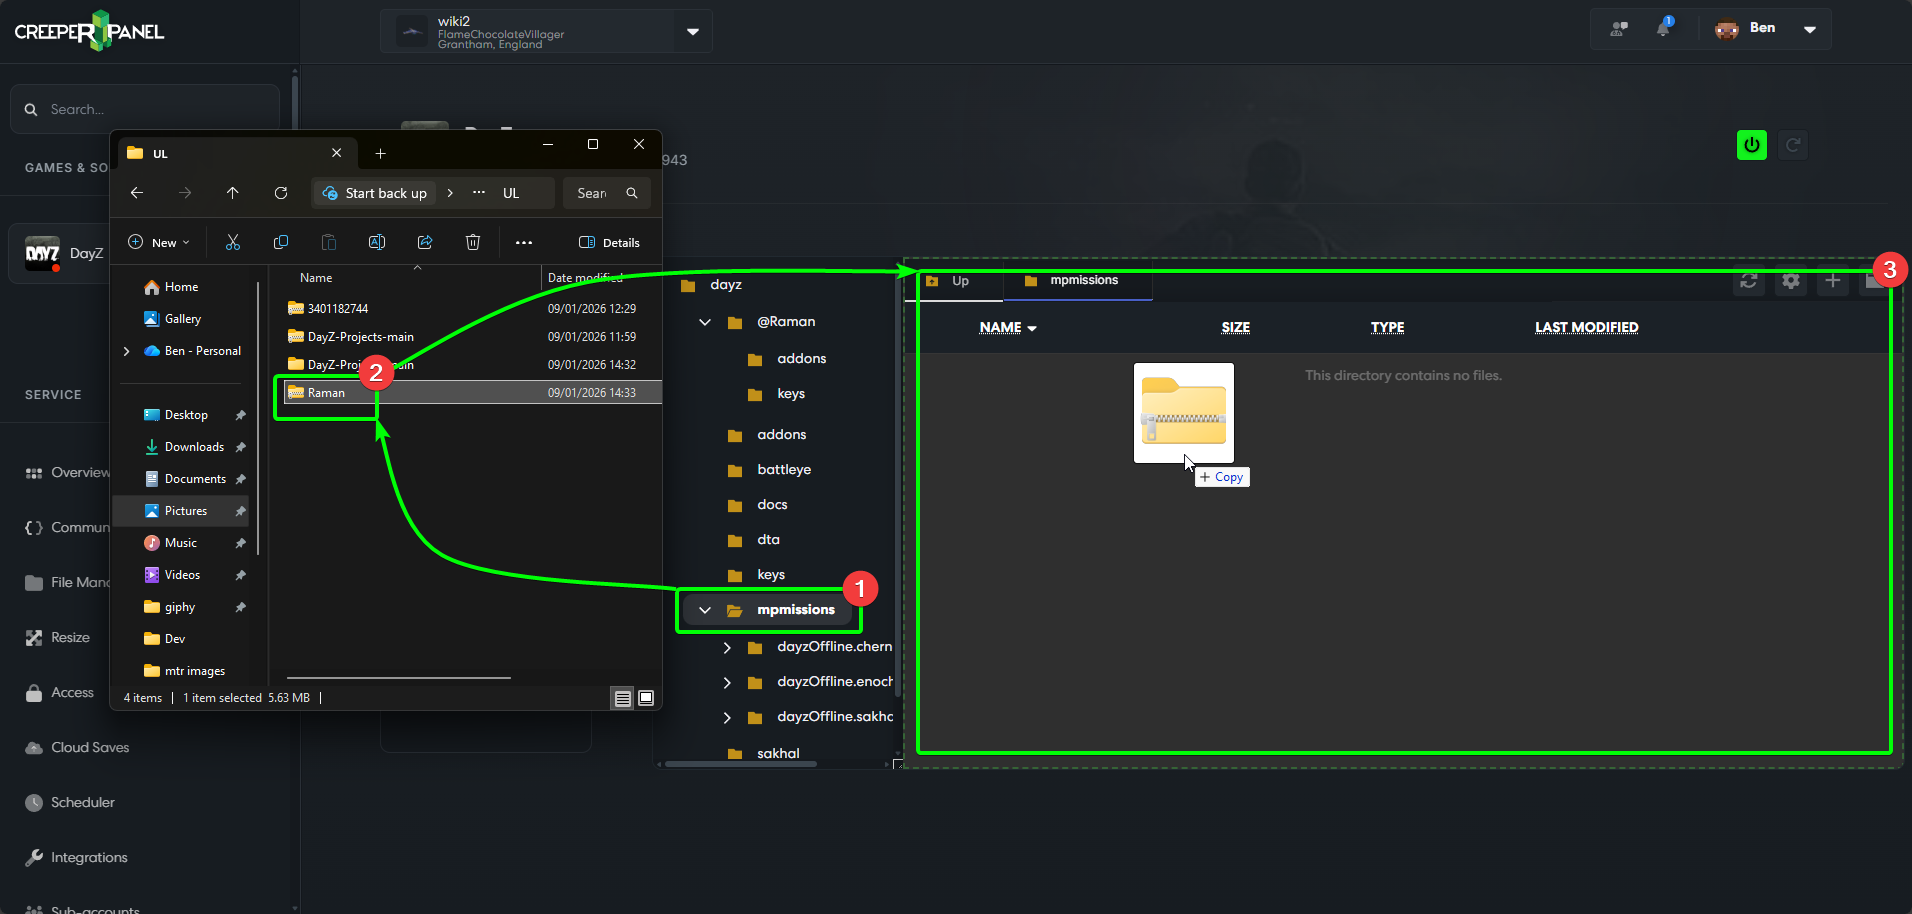
Task: Open the Ben account dropdown
Action: click(x=1810, y=28)
